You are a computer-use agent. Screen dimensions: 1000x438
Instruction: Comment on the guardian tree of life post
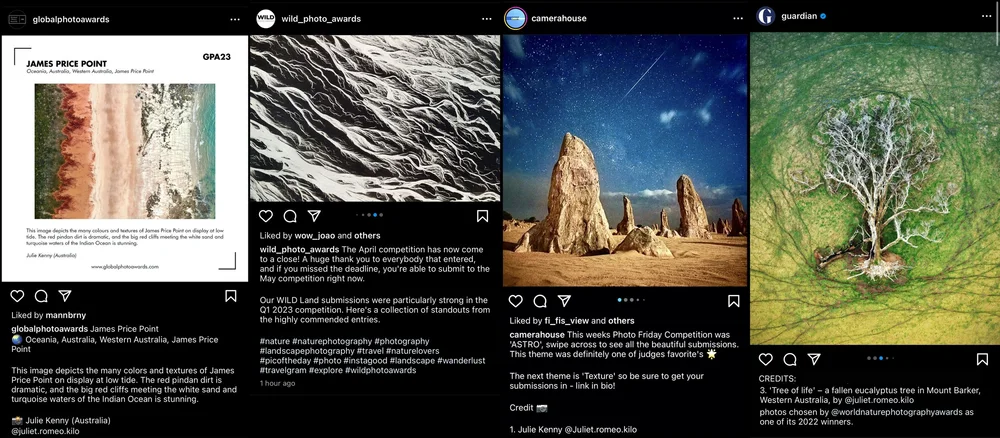point(790,360)
